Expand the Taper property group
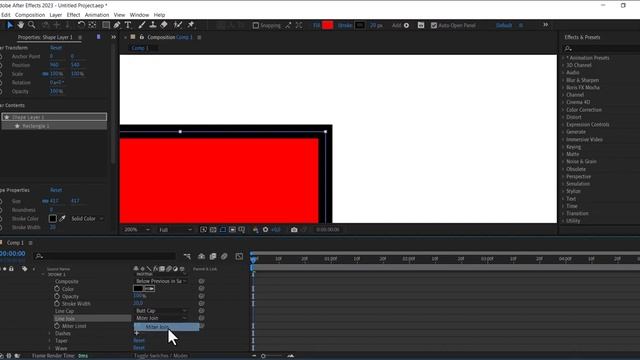Viewport: 640px width, 360px height. tap(50, 341)
